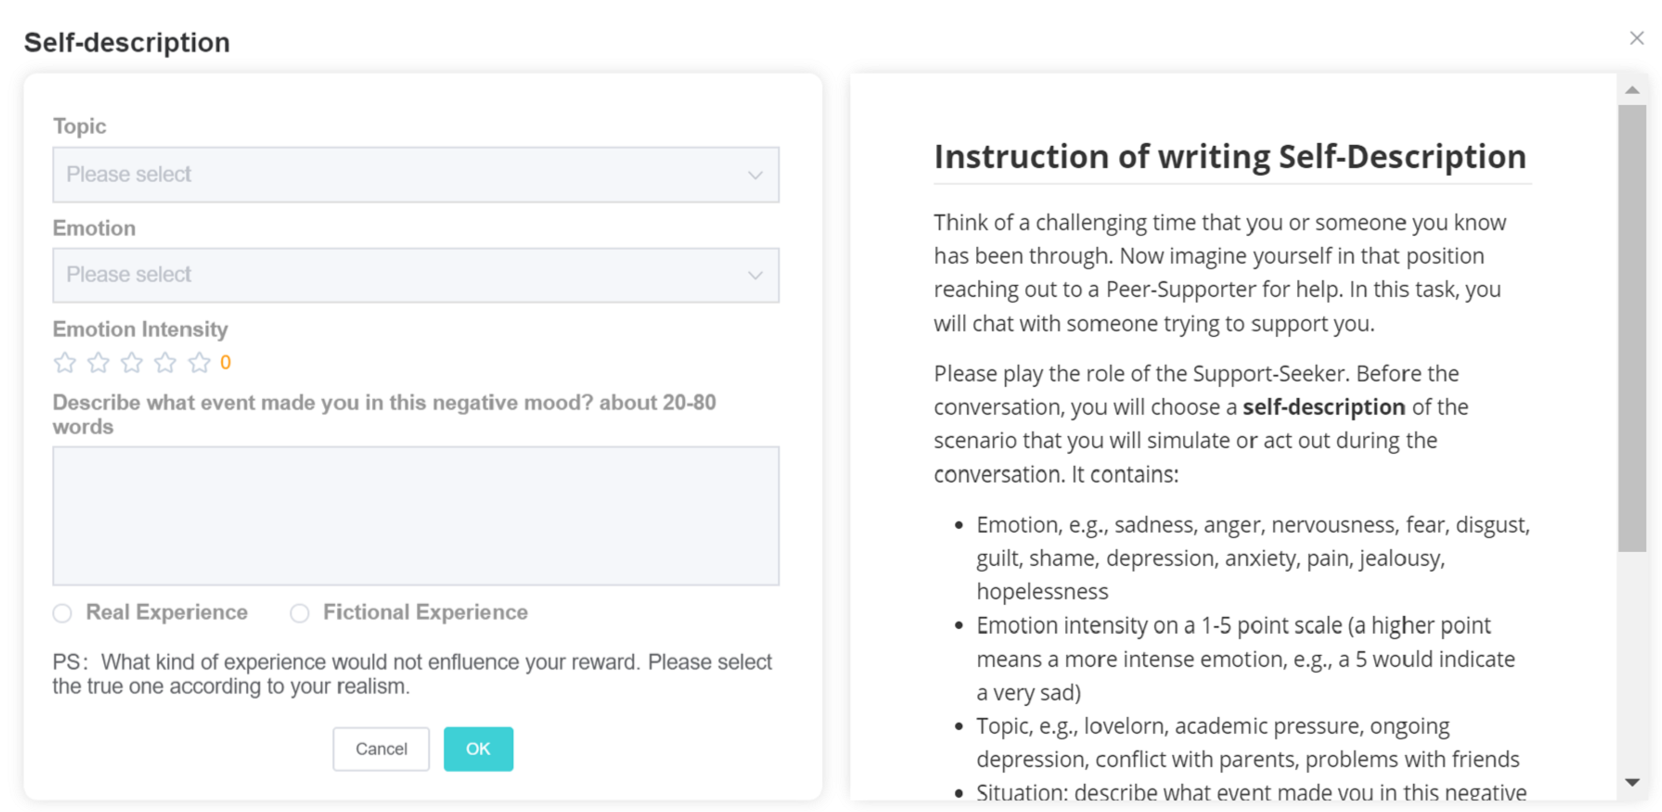The image size is (1662, 812).
Task: Open the Topic dropdown
Action: (416, 175)
